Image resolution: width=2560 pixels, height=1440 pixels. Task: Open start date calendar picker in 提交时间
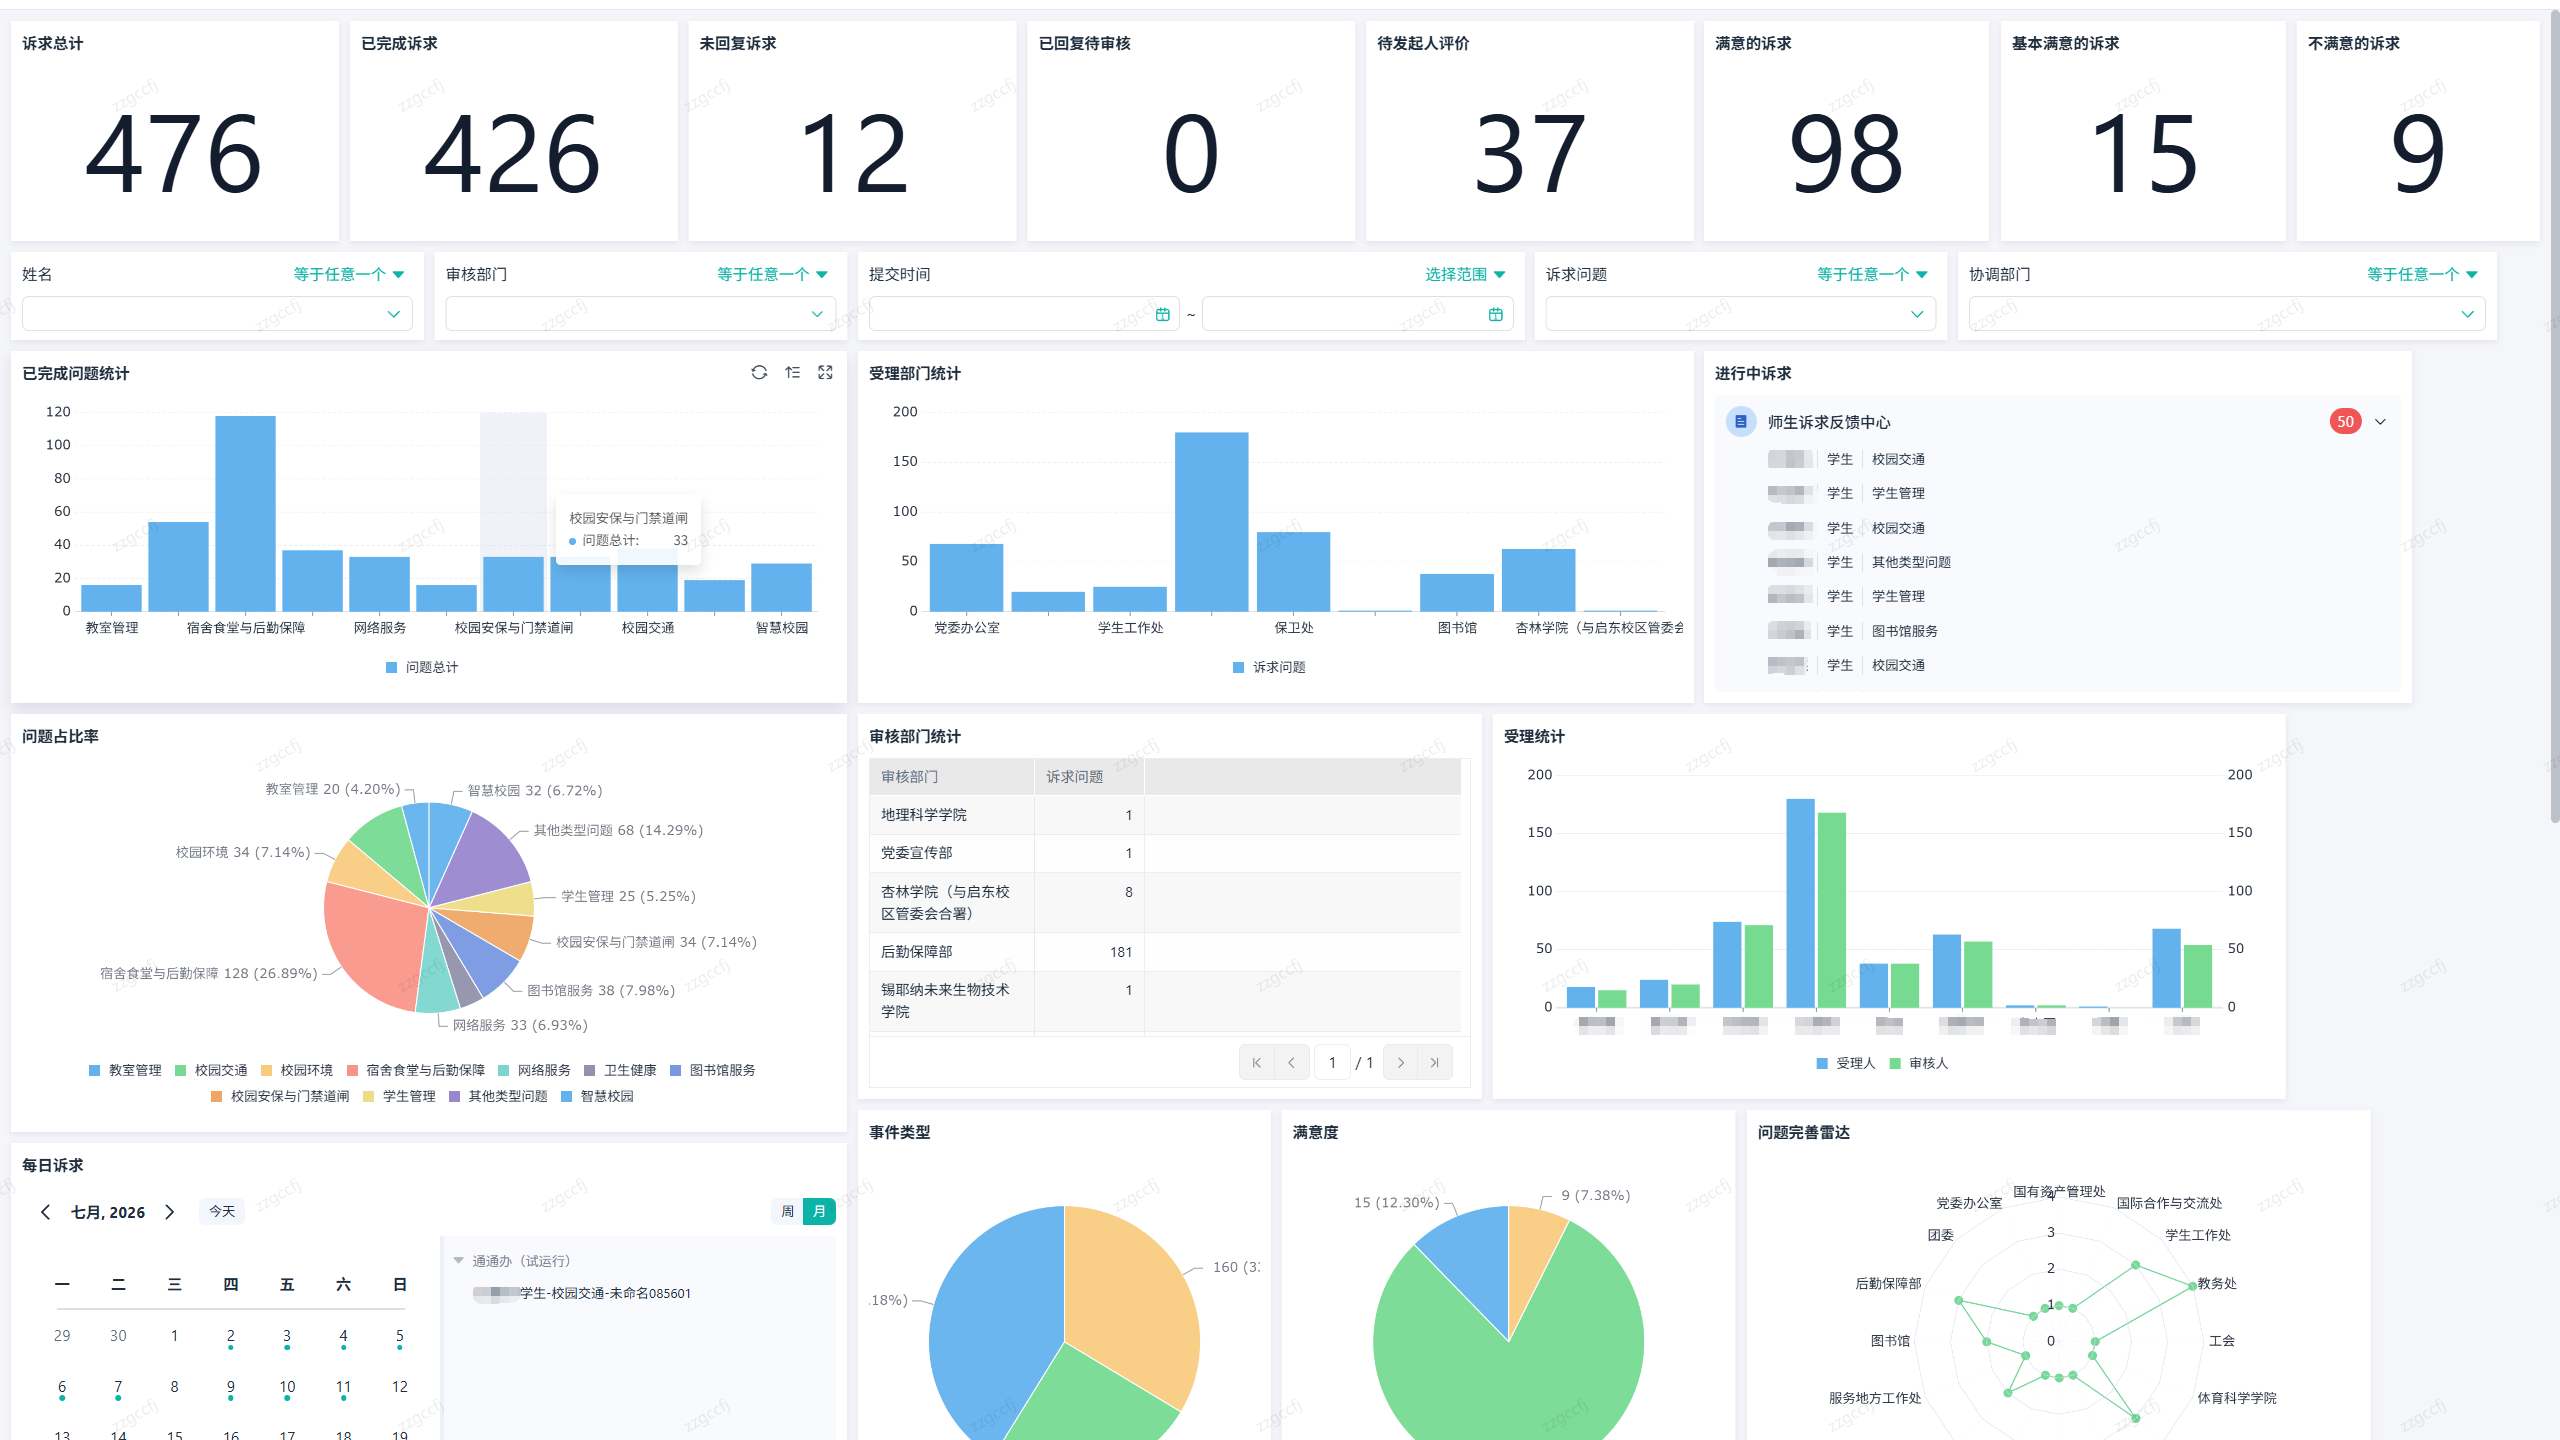(x=1162, y=314)
